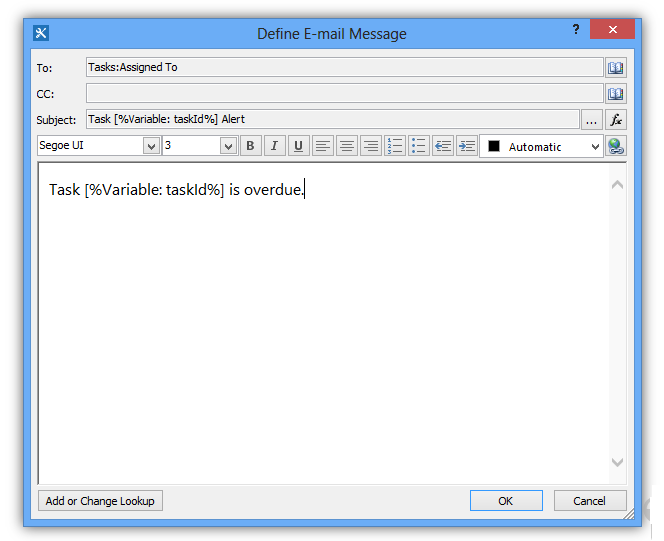The width and height of the screenshot is (664, 541).
Task: Confirm the message with OK
Action: click(506, 501)
